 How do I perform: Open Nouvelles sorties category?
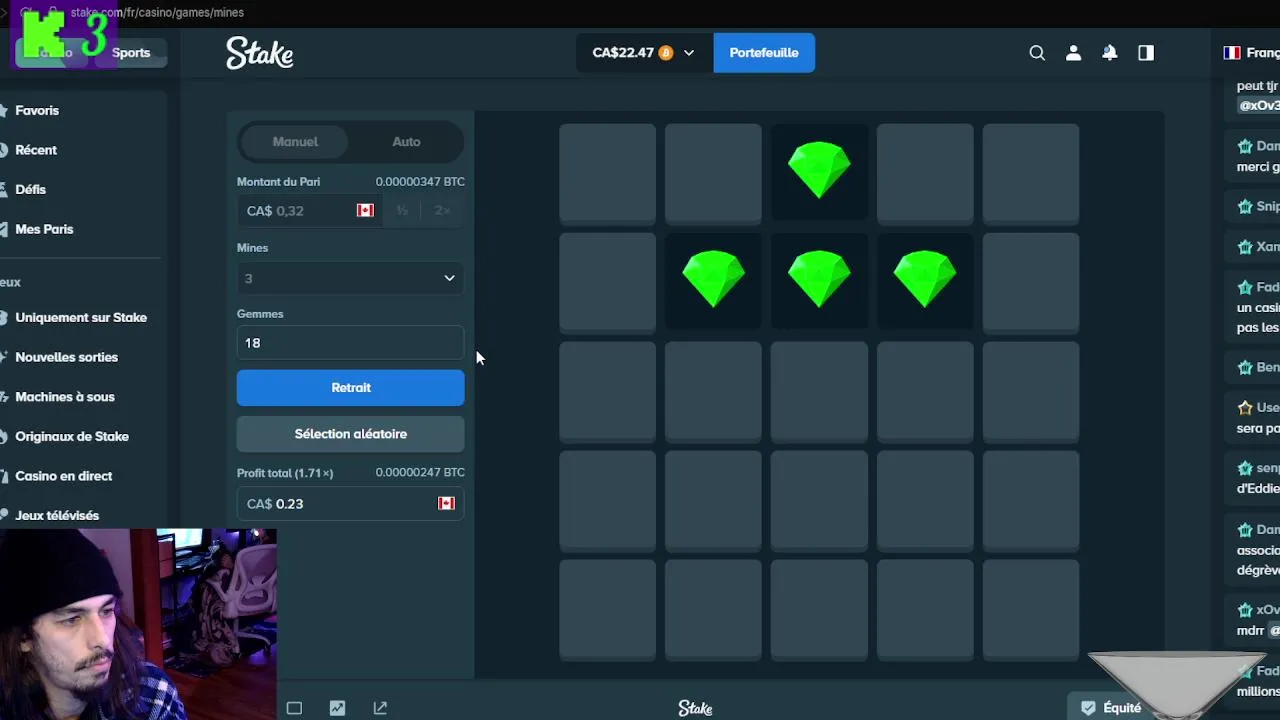pos(66,357)
